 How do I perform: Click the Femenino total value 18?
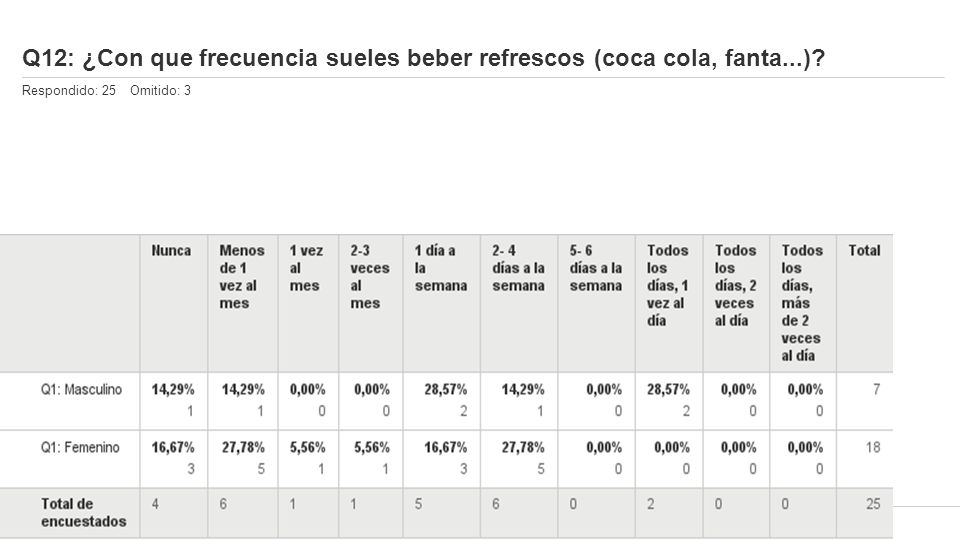click(873, 448)
